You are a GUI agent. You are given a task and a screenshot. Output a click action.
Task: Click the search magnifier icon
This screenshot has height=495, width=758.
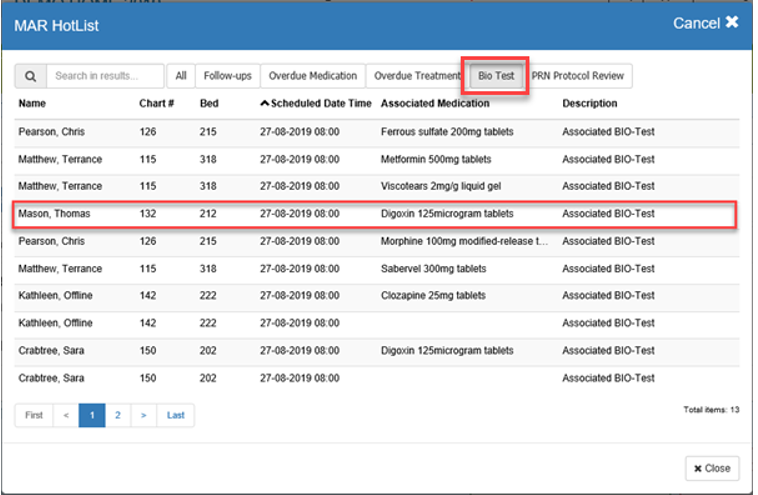pos(30,76)
